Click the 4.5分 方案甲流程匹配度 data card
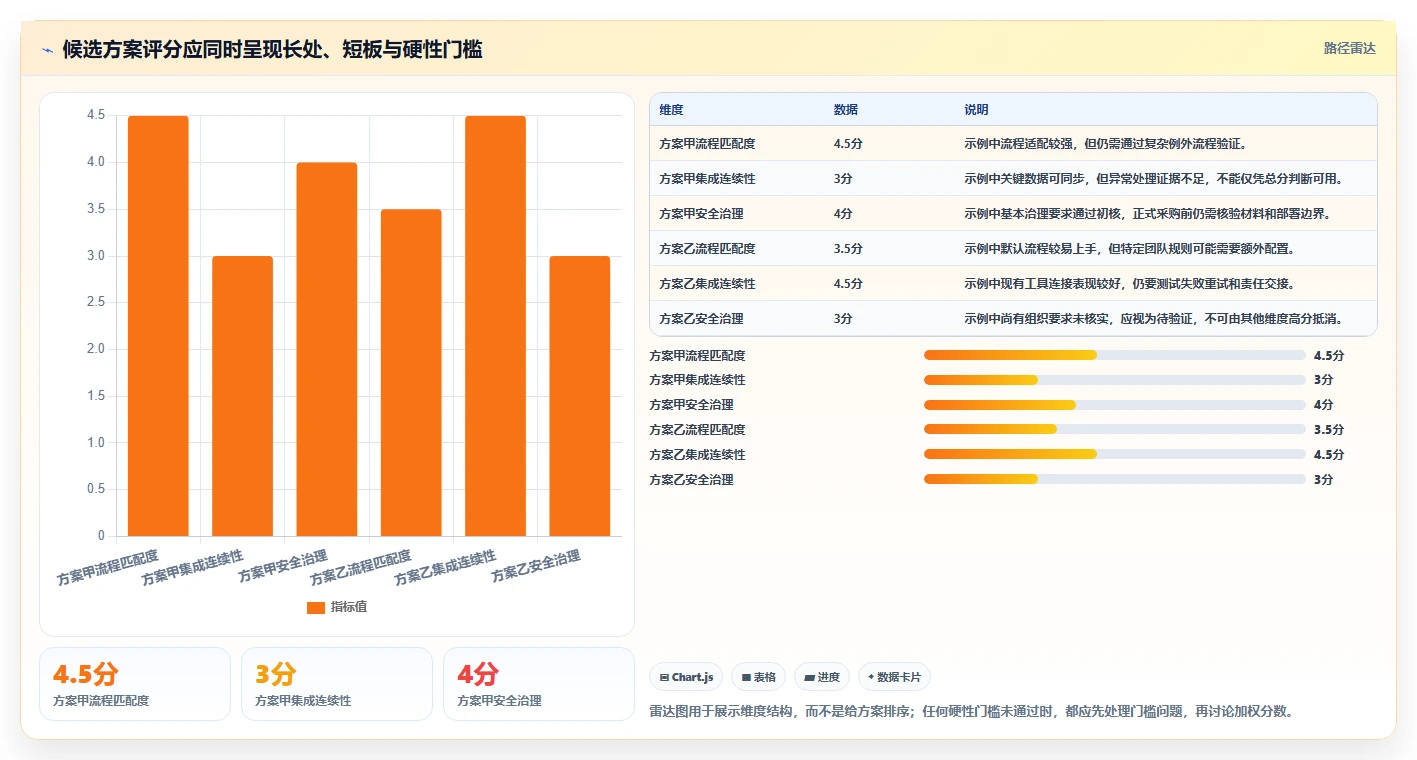 coord(135,684)
